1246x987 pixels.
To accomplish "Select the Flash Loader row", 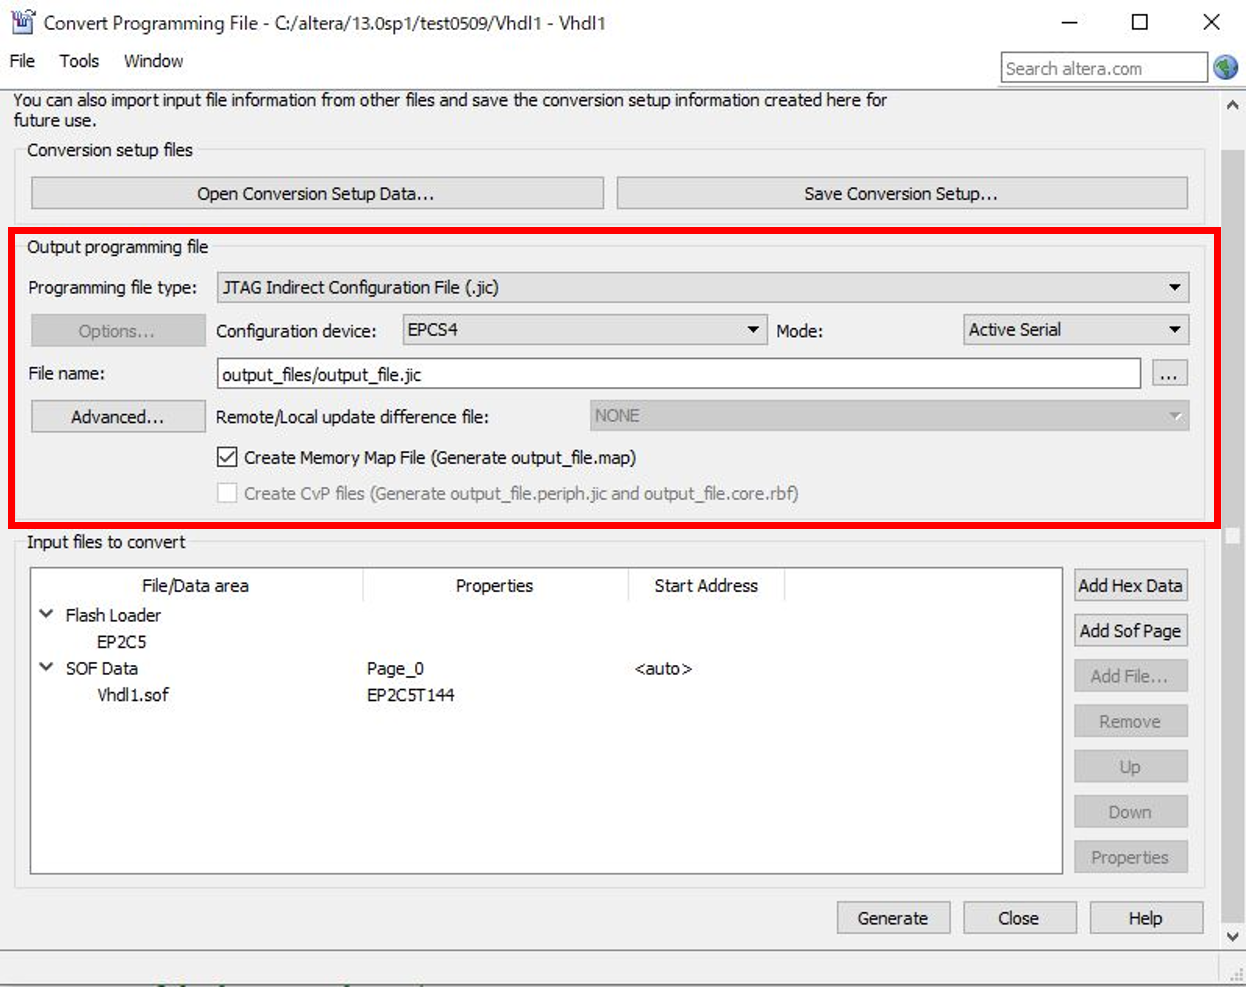I will click(113, 615).
